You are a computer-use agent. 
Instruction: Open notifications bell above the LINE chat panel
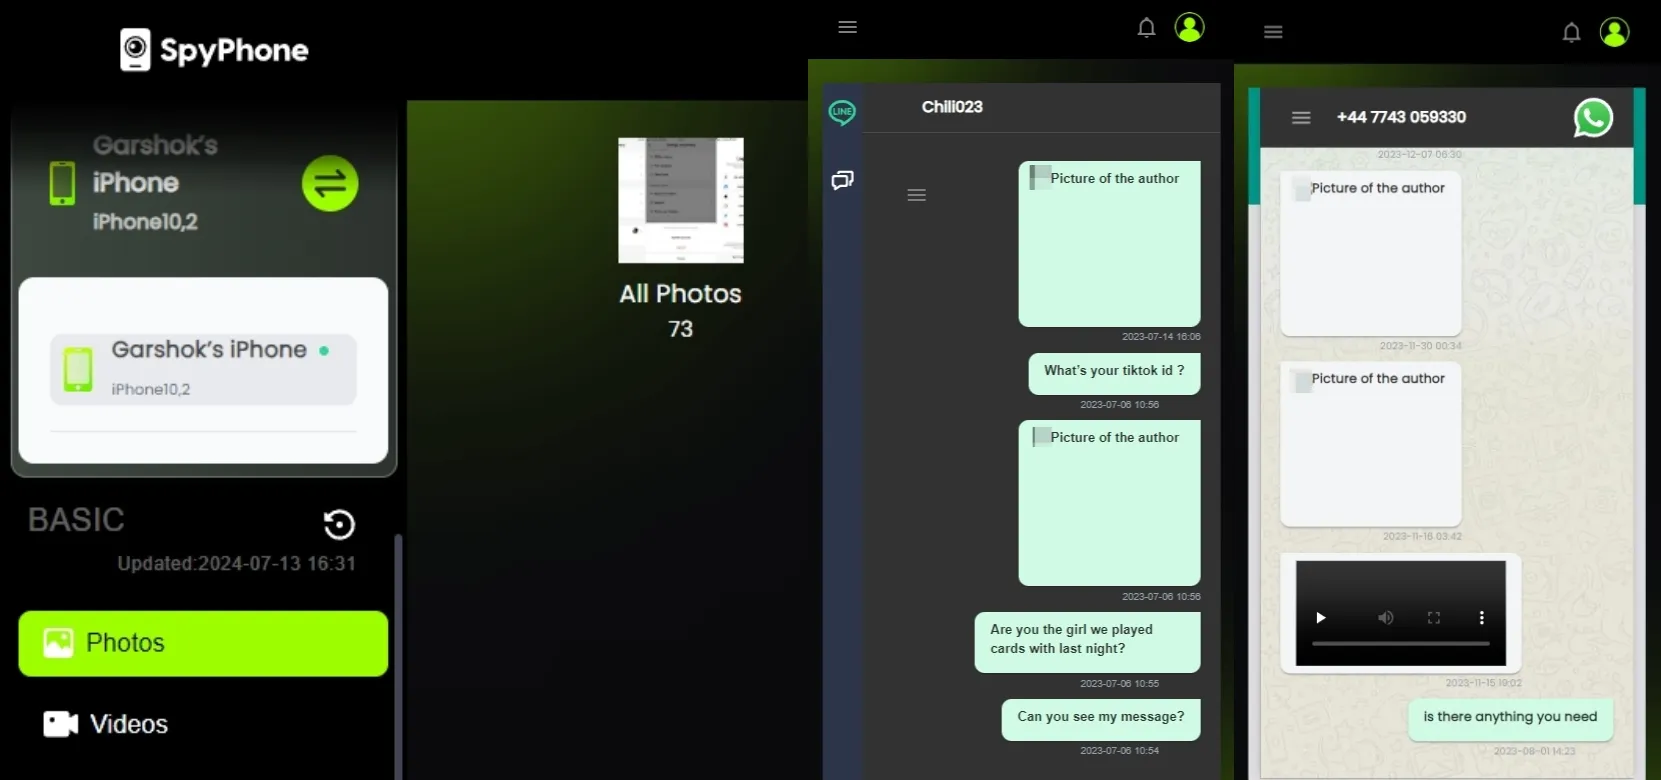point(1147,28)
